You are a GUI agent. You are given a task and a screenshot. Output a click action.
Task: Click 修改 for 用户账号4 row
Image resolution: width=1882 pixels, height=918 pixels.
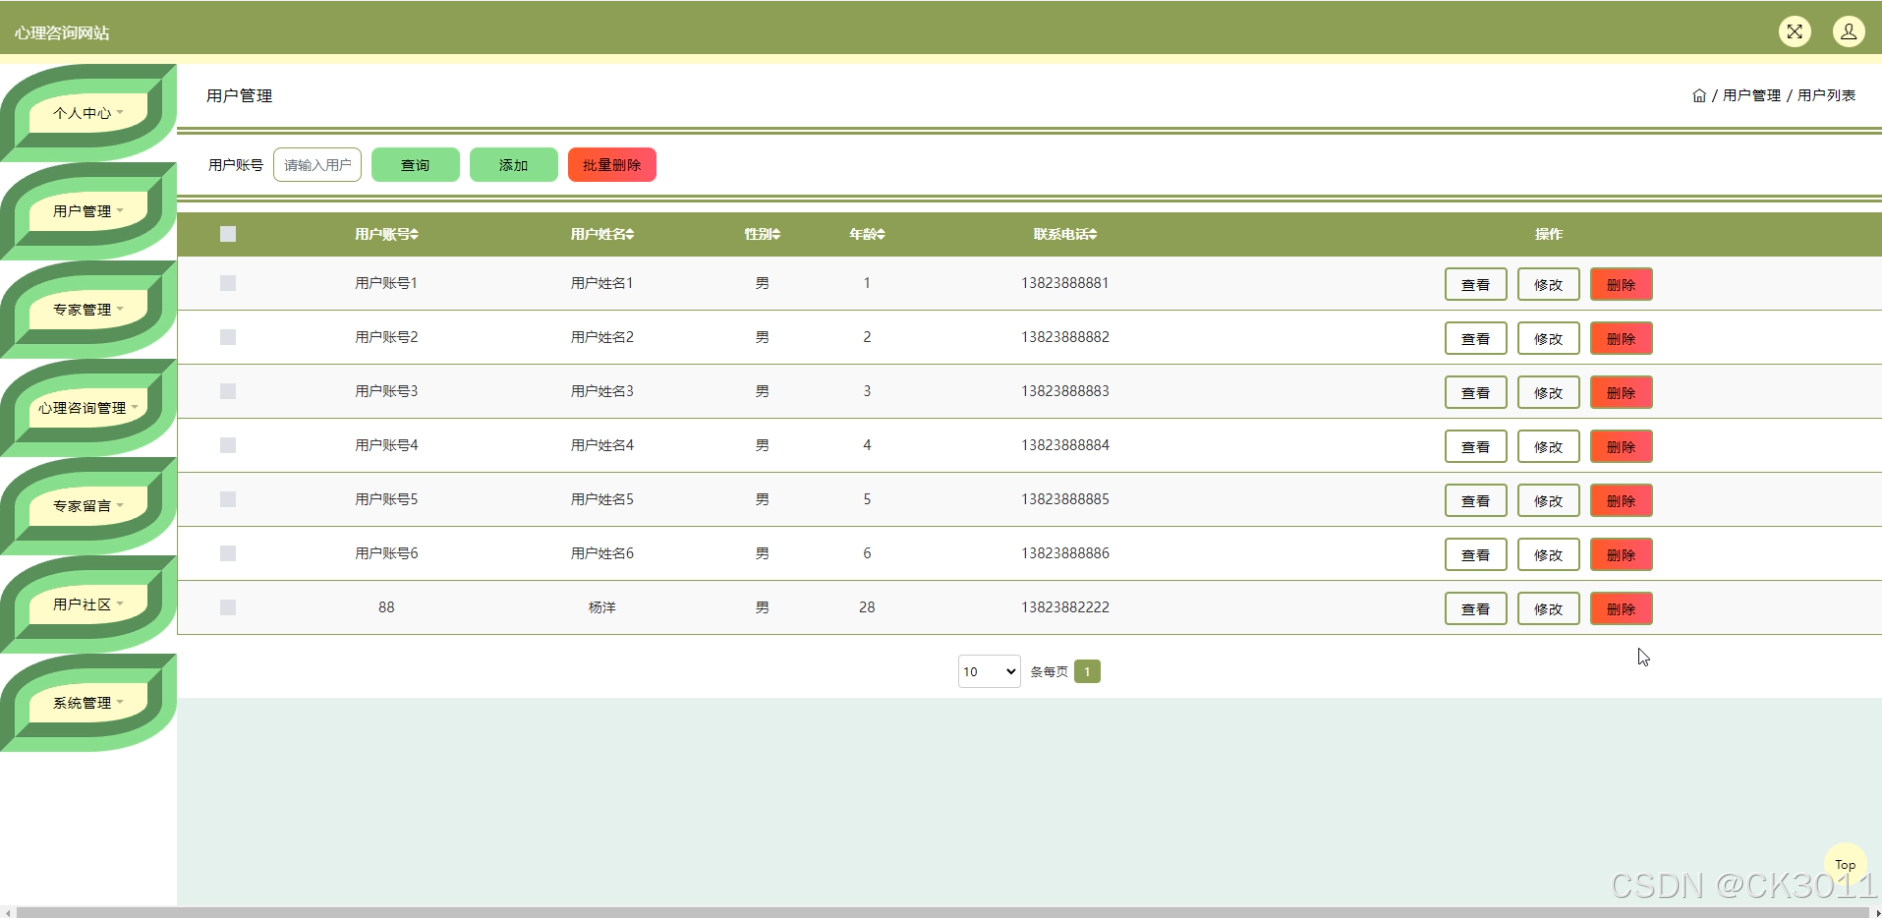1548,446
